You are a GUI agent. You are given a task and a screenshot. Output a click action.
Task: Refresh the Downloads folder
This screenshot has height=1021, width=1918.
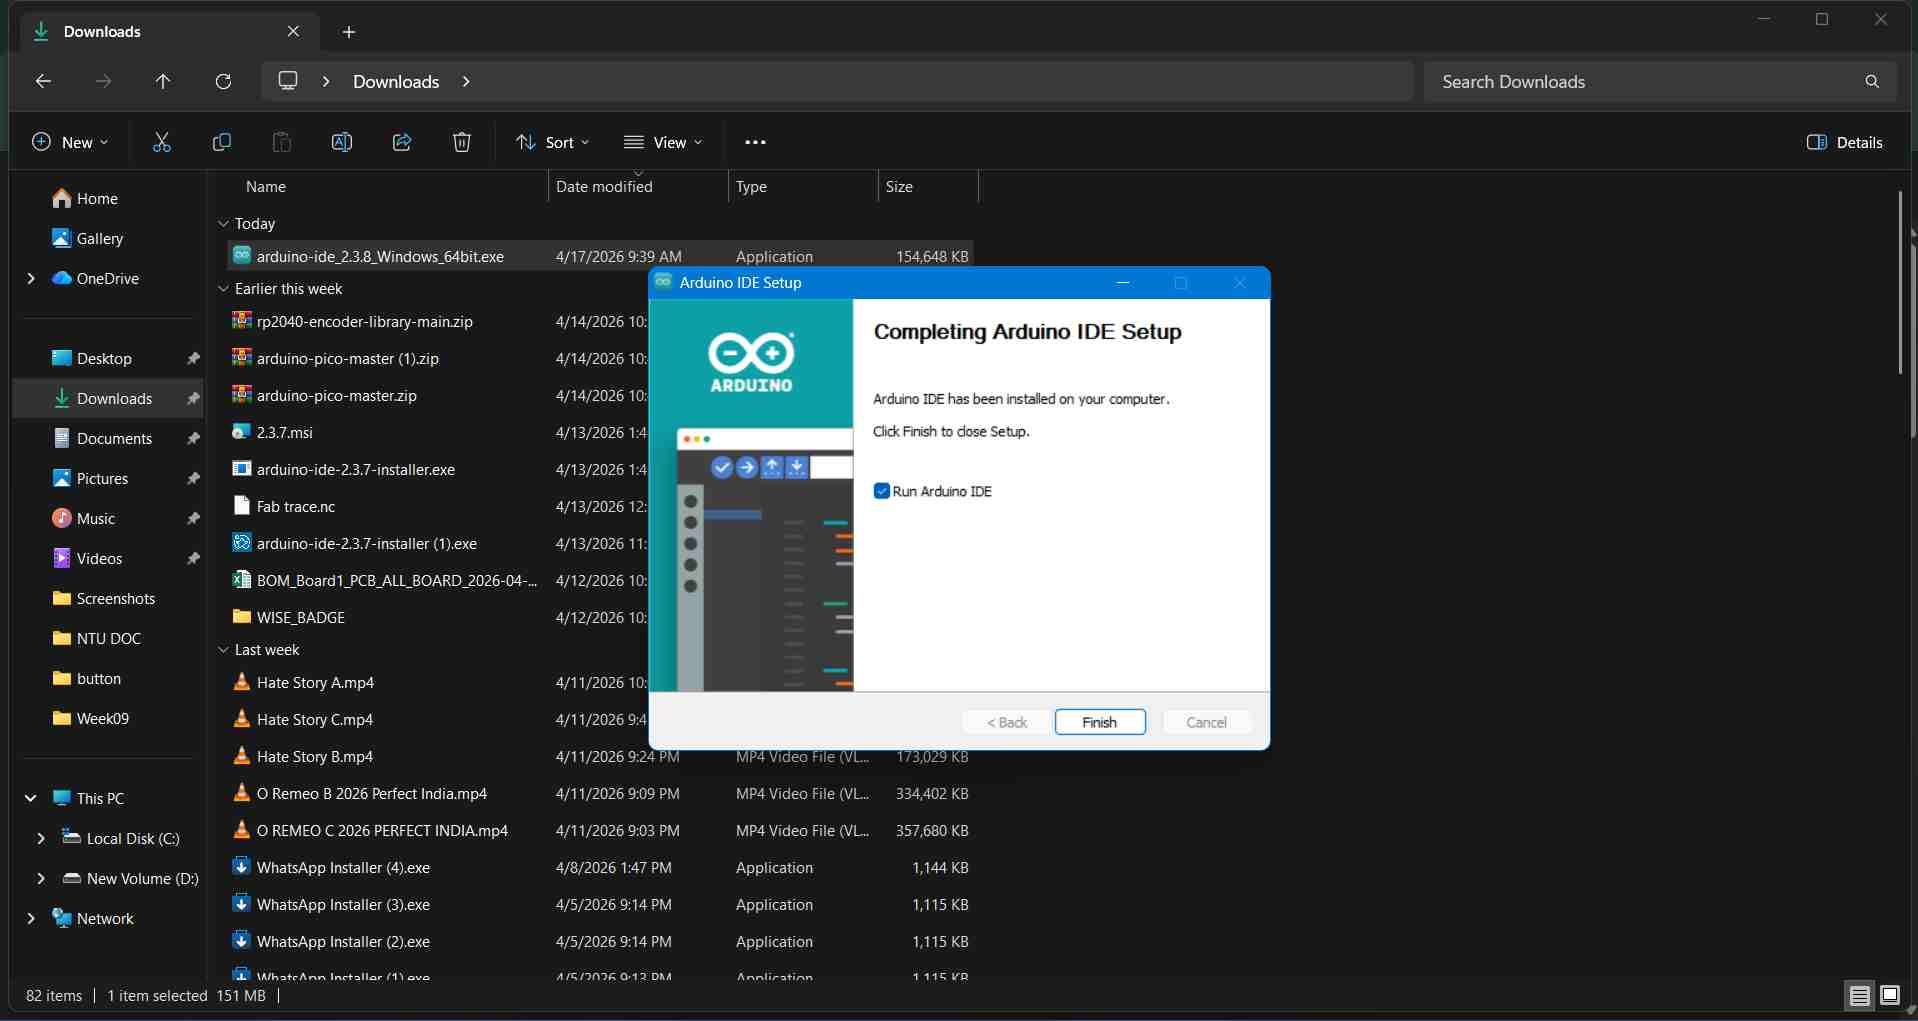point(223,81)
